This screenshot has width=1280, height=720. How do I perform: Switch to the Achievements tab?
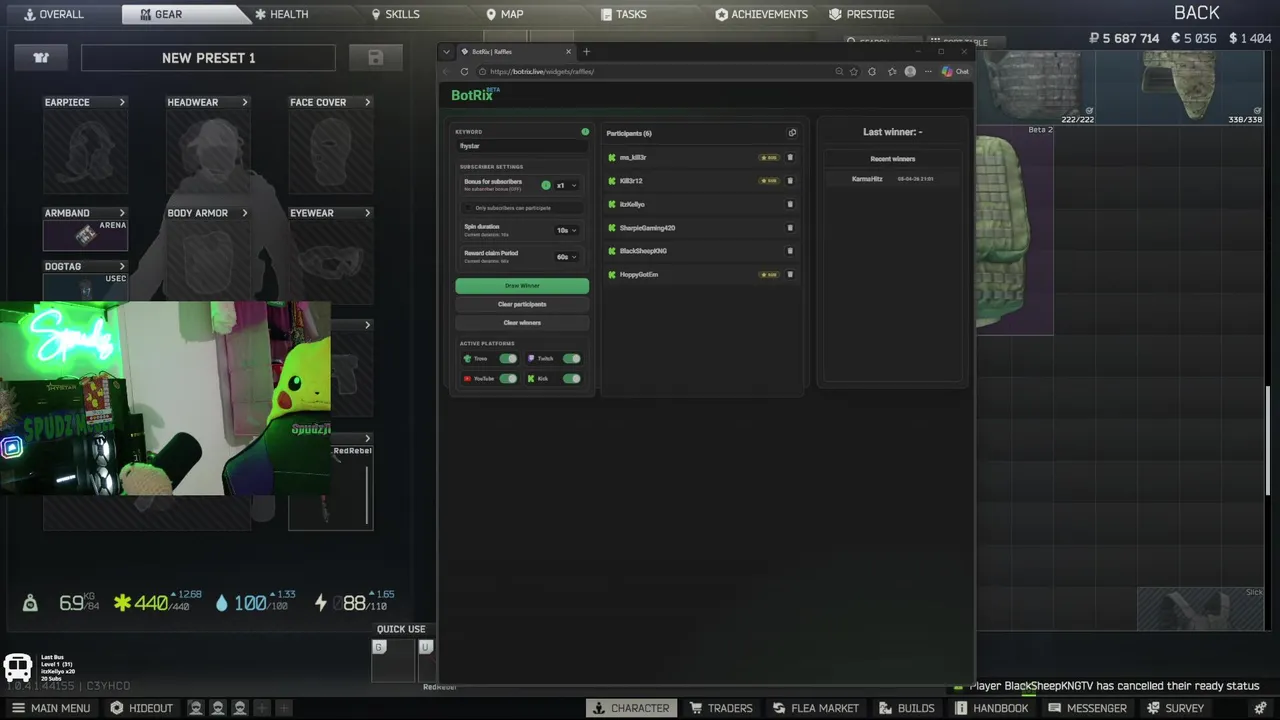click(x=762, y=14)
